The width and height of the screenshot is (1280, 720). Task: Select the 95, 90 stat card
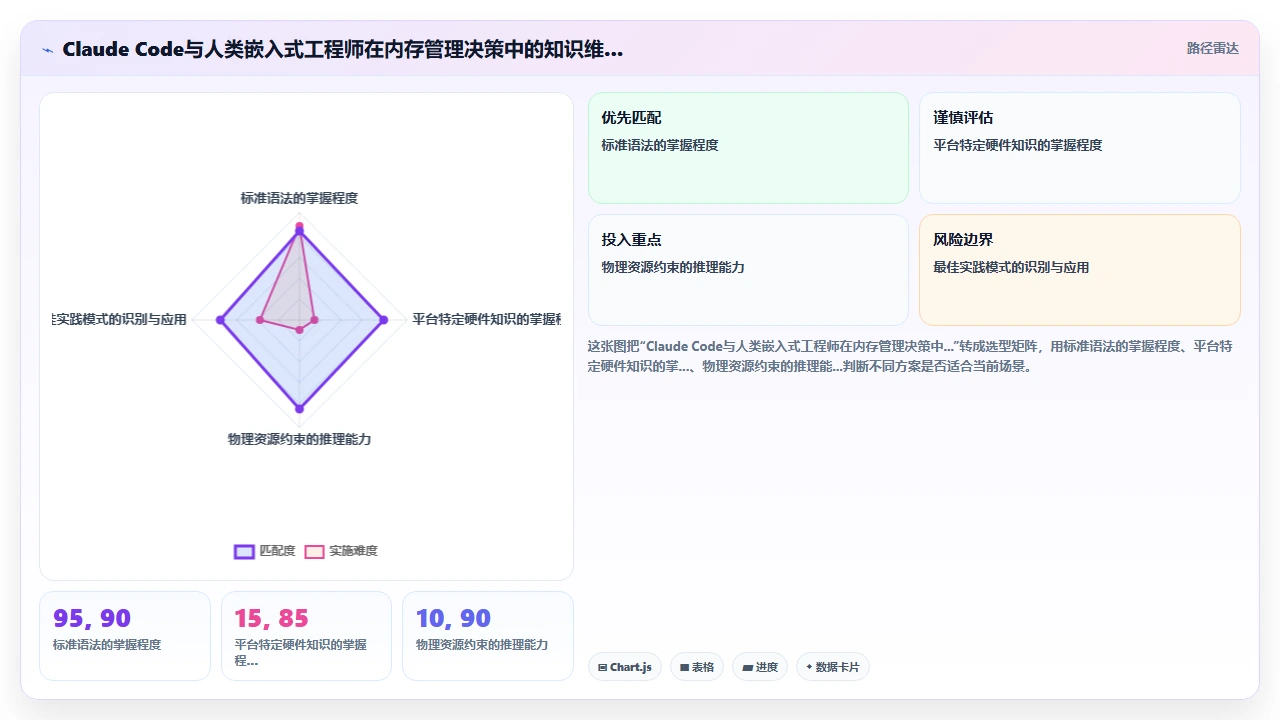pos(125,636)
